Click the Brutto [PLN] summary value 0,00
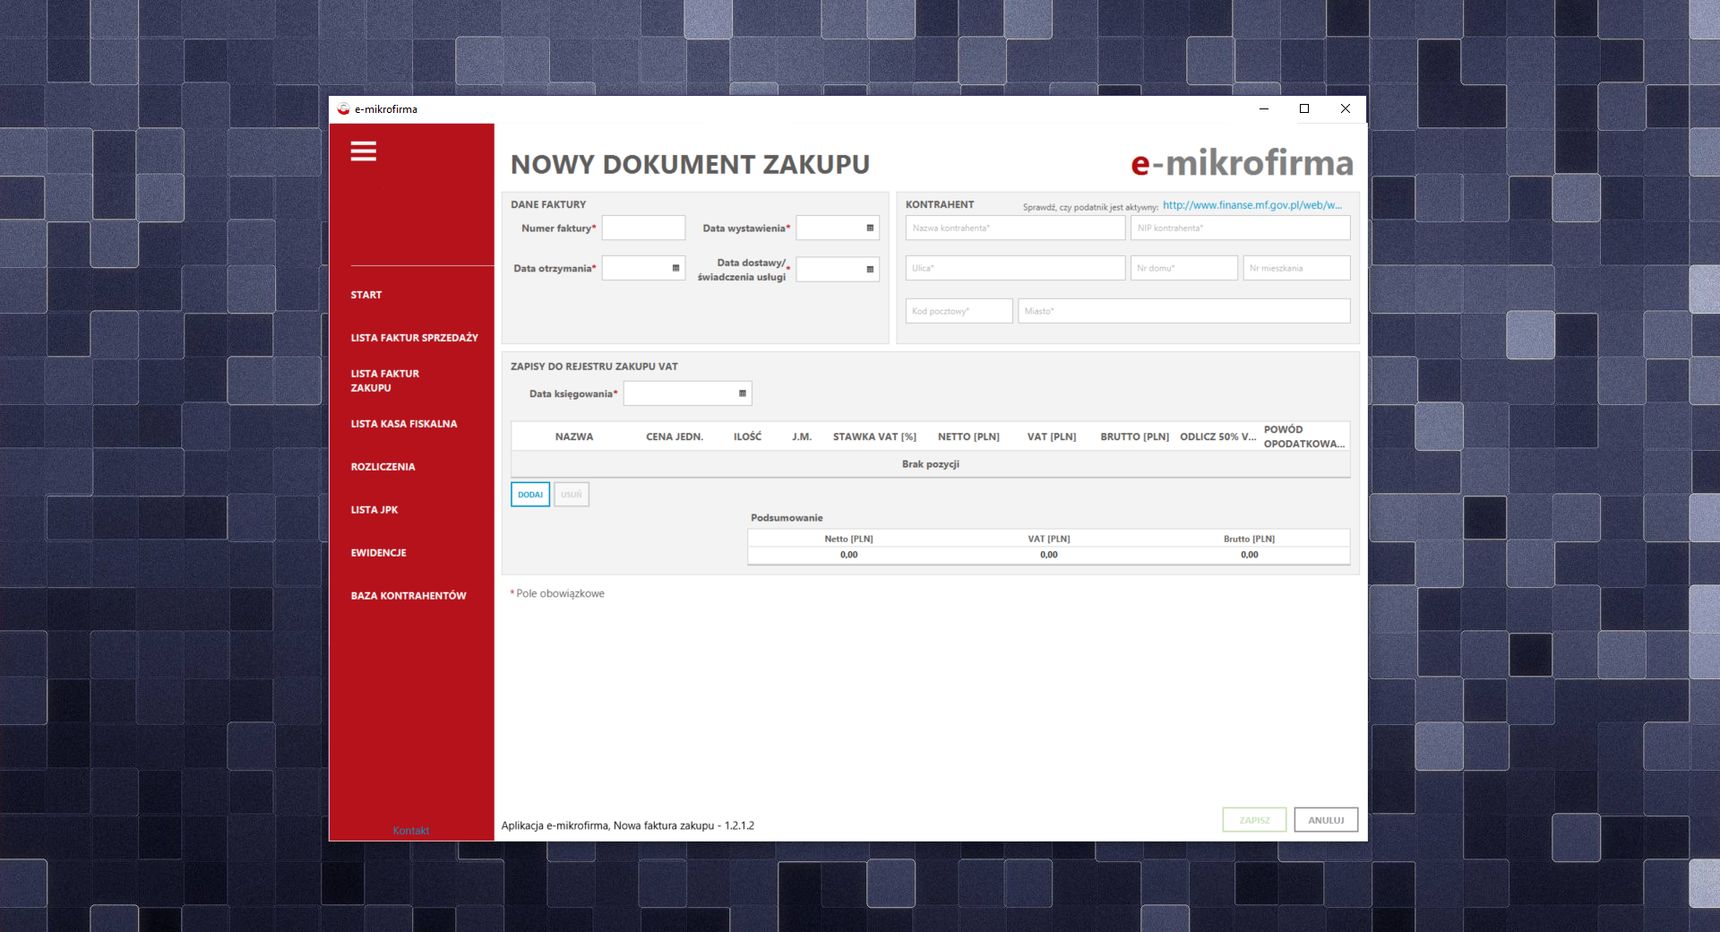 [x=1249, y=555]
